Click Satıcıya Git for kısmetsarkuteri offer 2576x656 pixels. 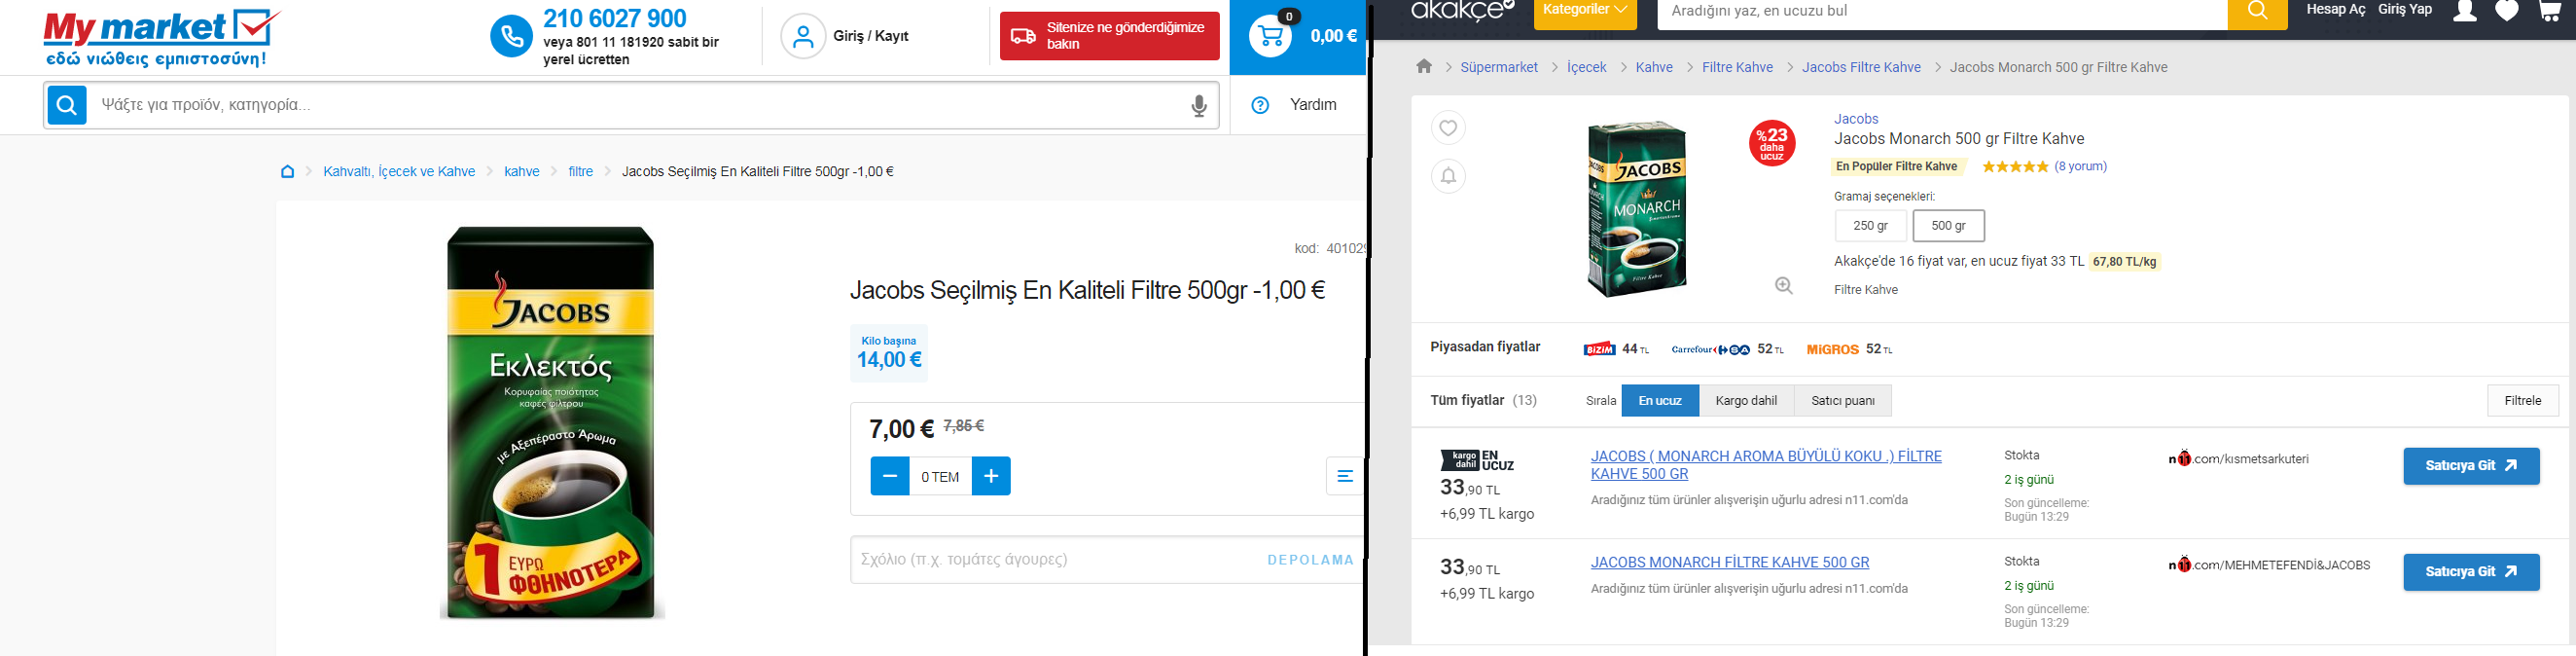(2471, 466)
